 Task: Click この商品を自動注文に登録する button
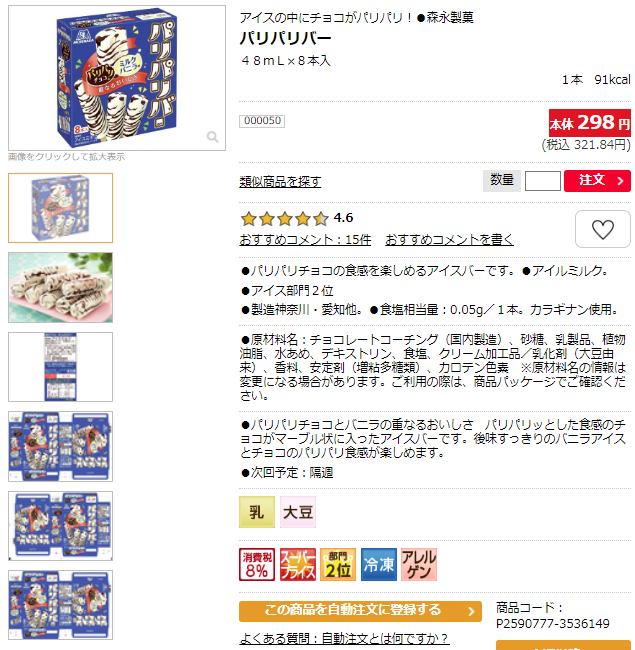coord(360,611)
